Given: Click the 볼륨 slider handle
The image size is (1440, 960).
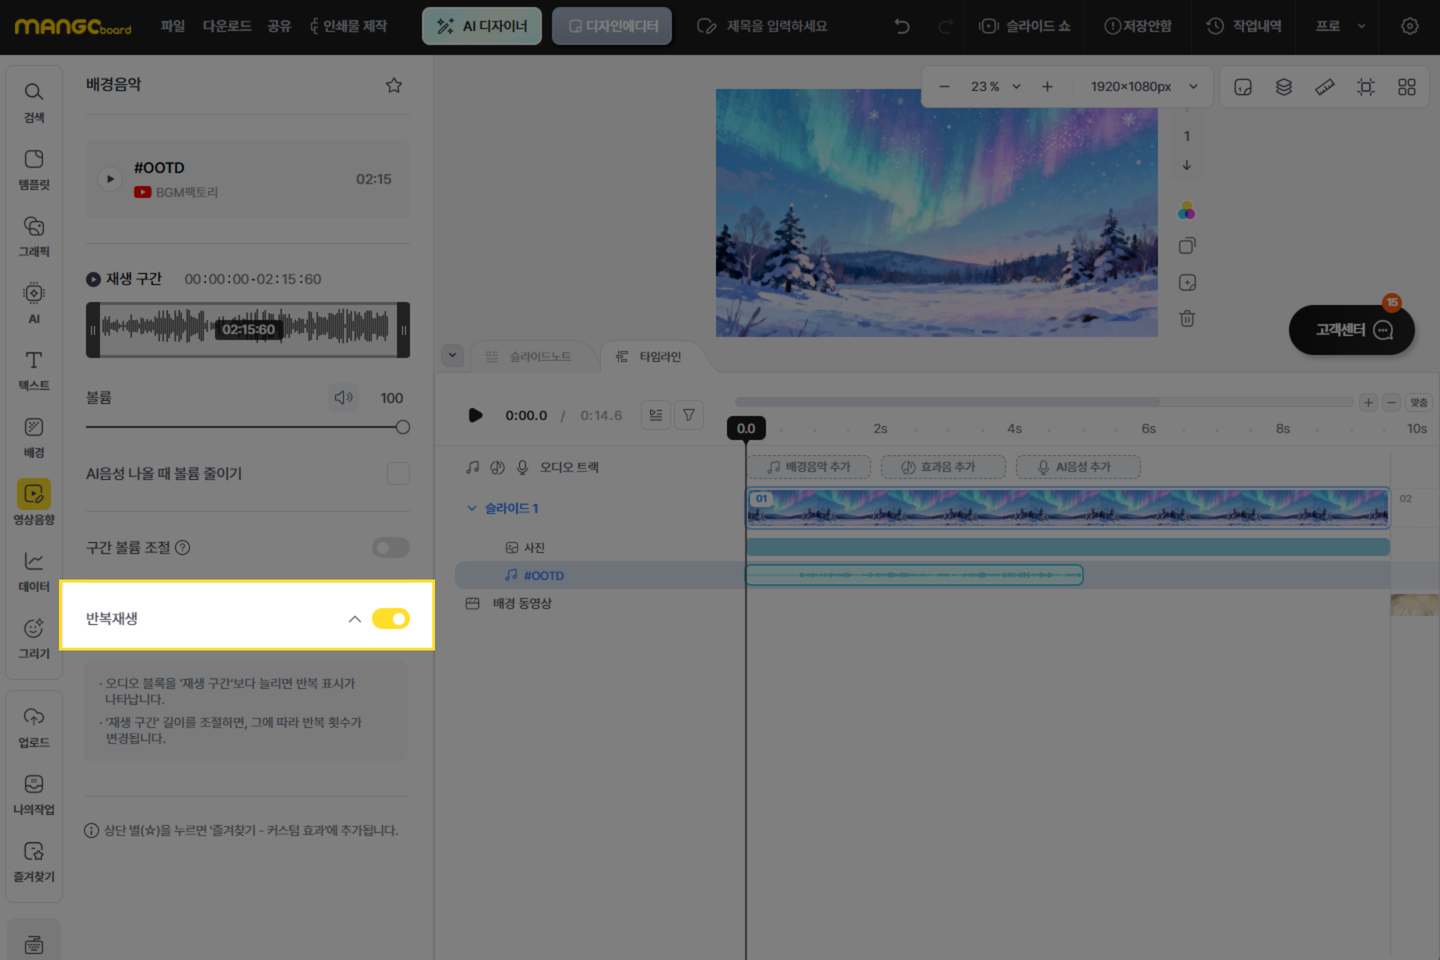Looking at the screenshot, I should (403, 427).
